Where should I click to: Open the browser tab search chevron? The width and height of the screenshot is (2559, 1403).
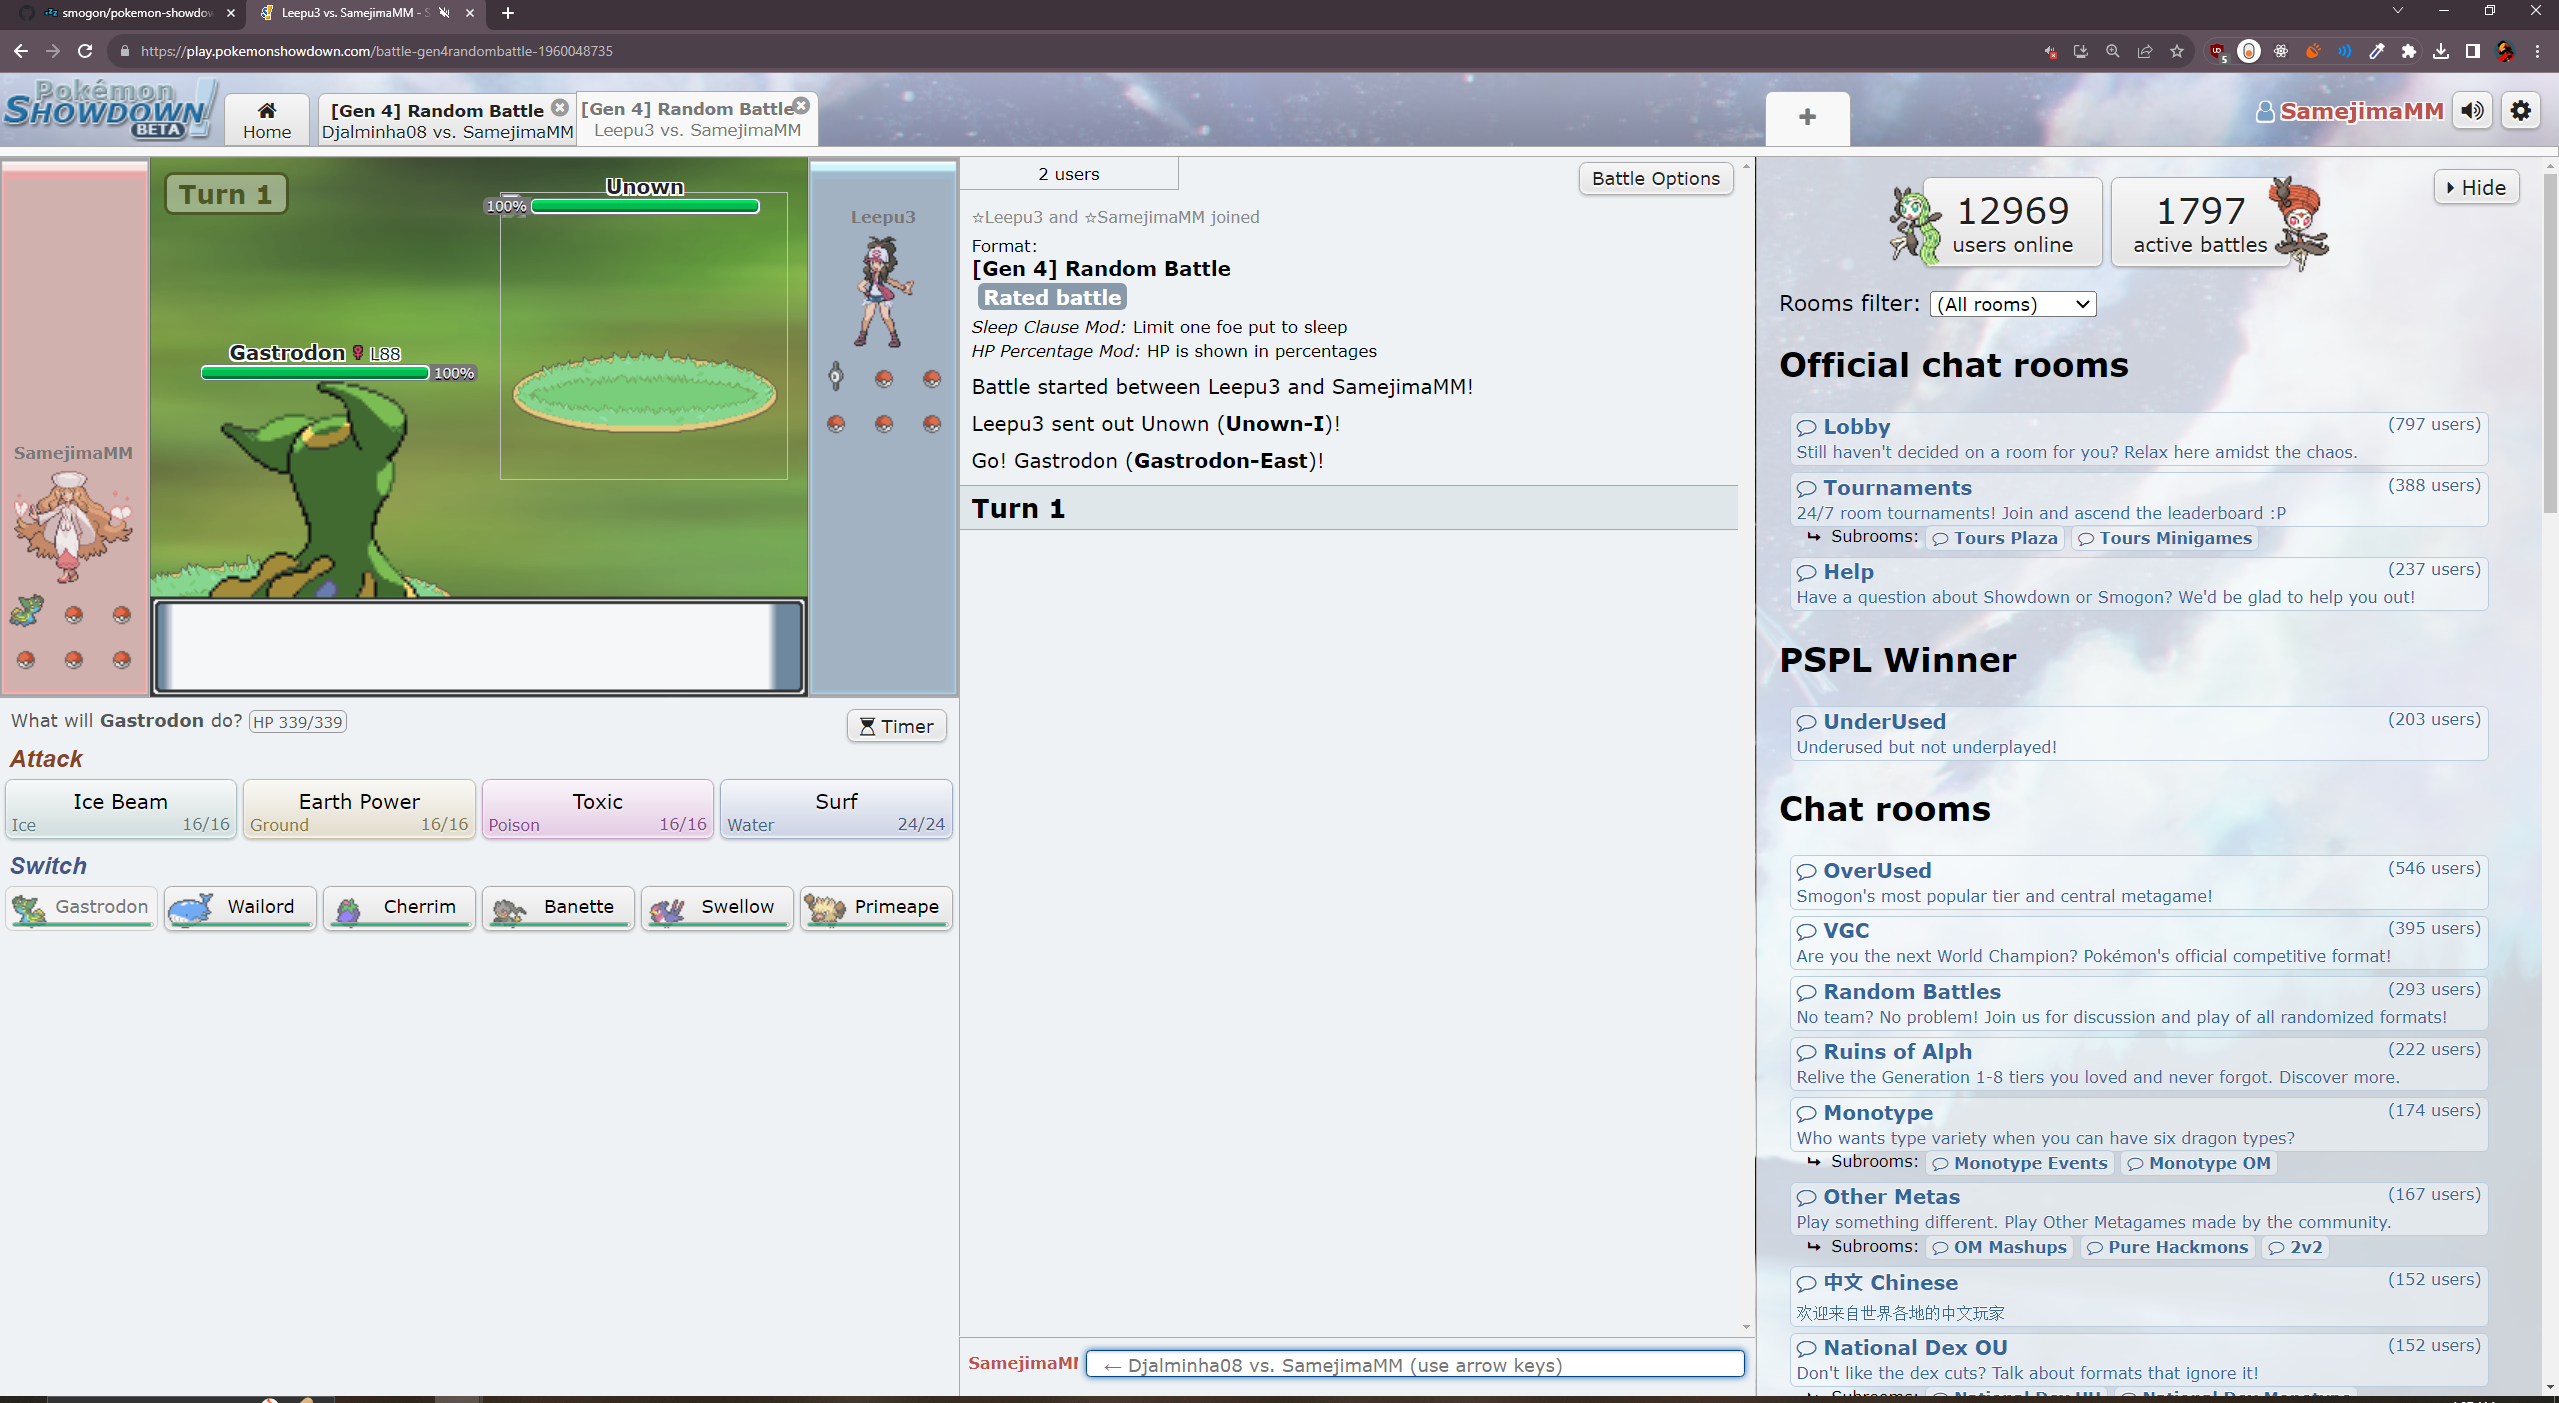pyautogui.click(x=2398, y=11)
